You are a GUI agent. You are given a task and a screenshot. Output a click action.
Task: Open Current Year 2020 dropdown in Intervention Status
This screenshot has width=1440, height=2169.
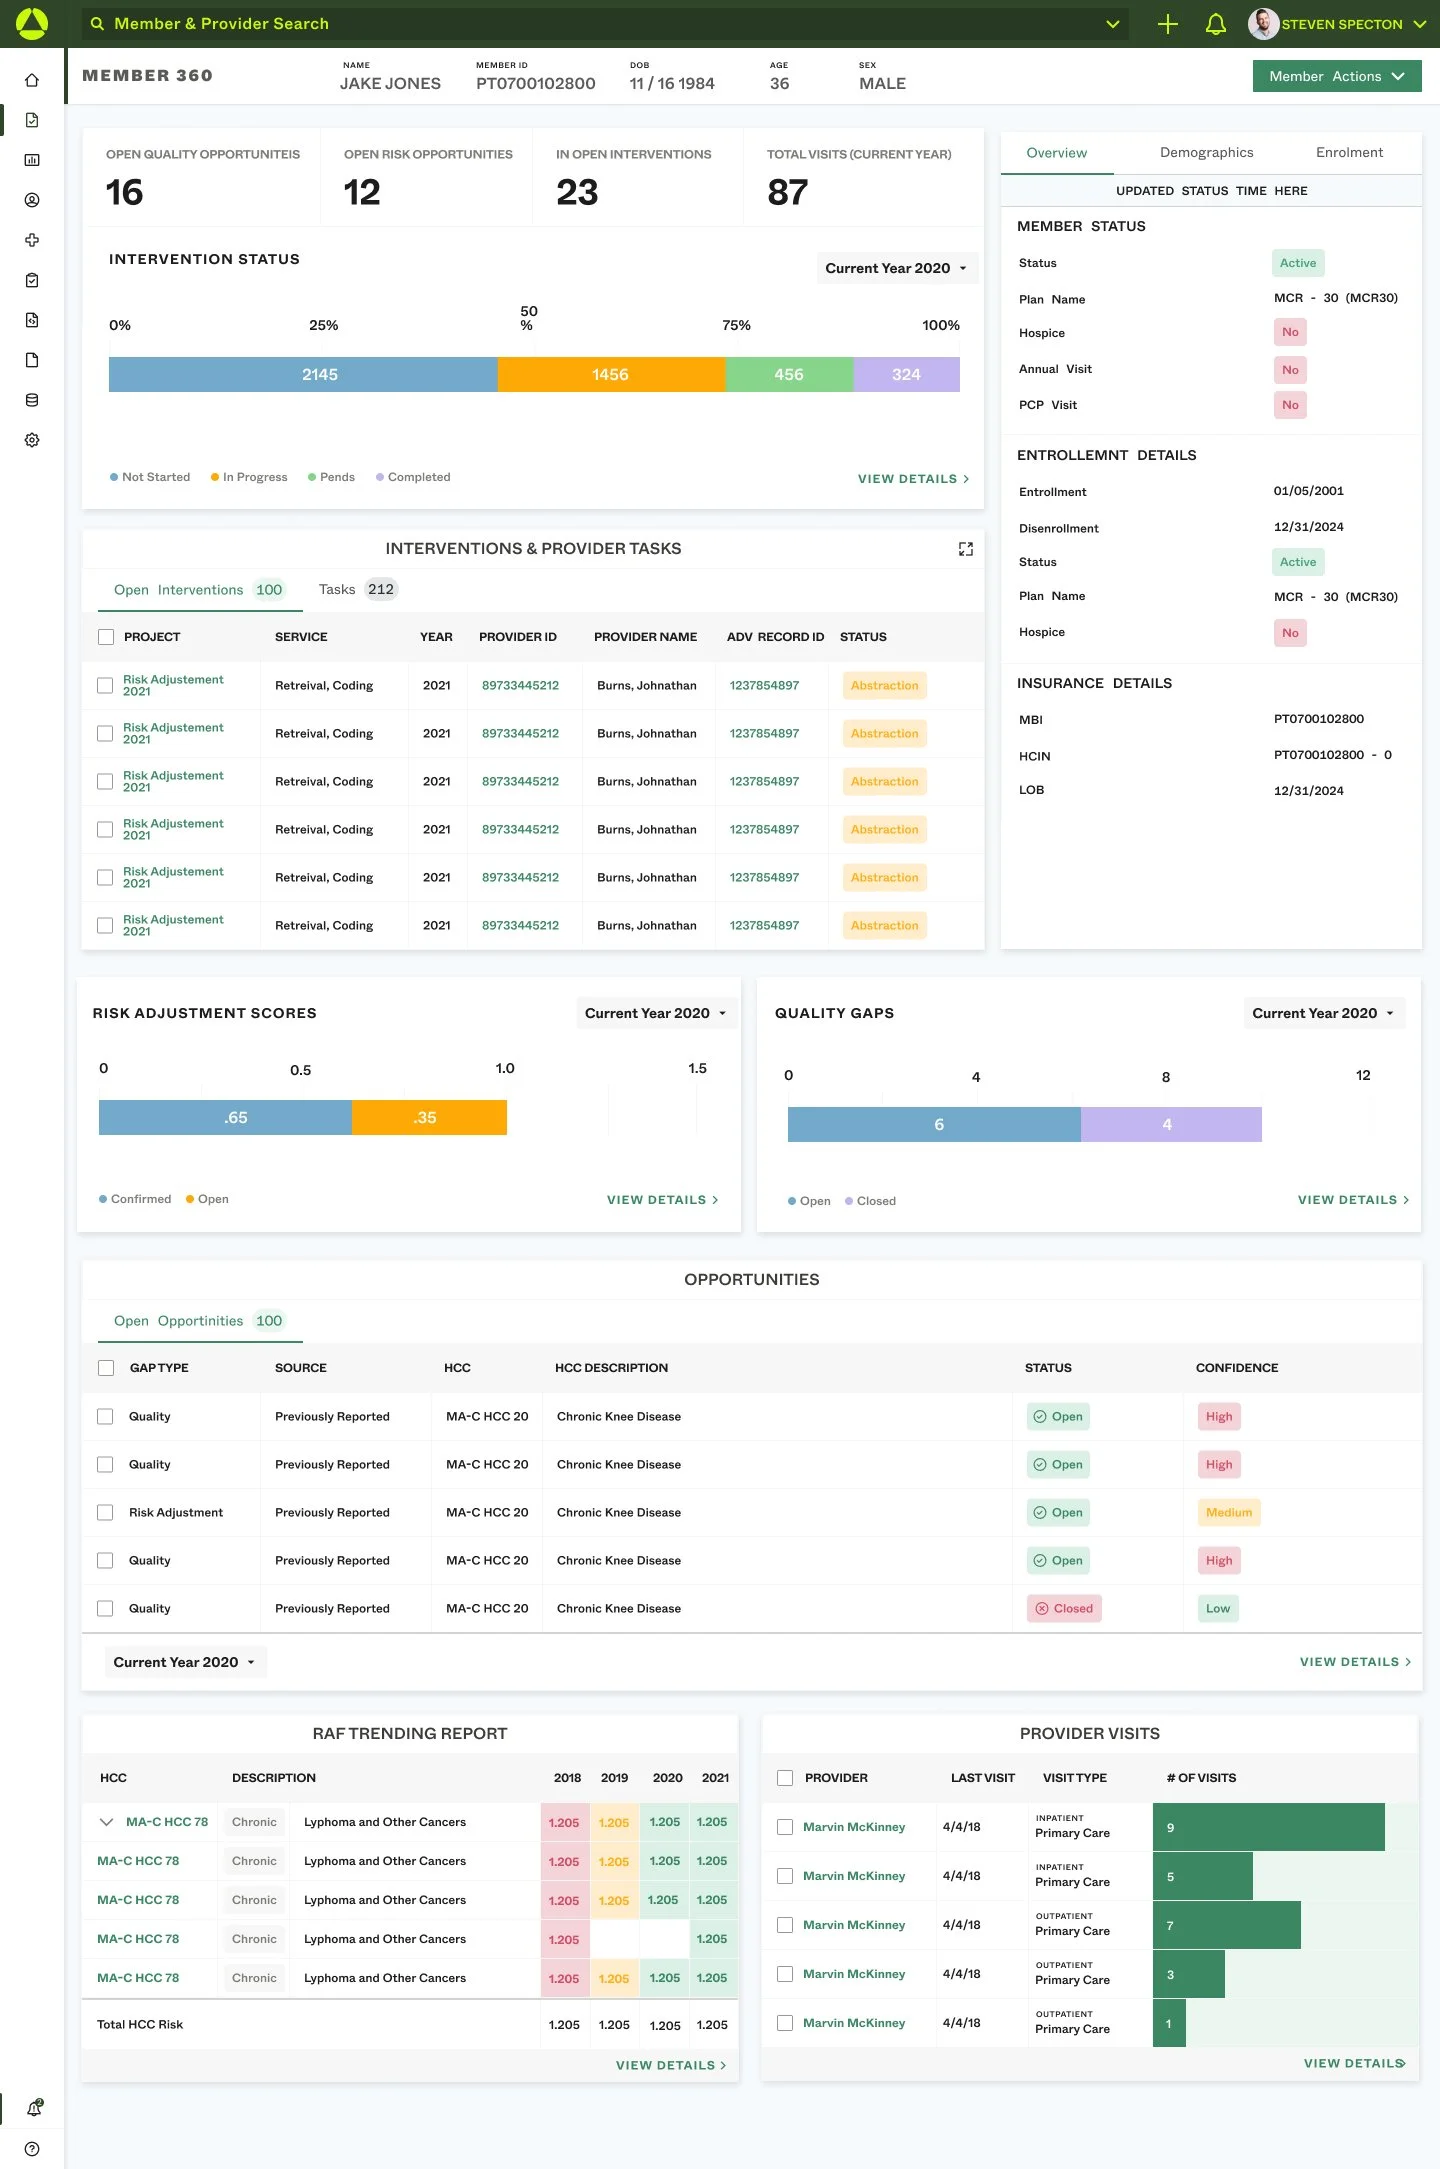(897, 268)
